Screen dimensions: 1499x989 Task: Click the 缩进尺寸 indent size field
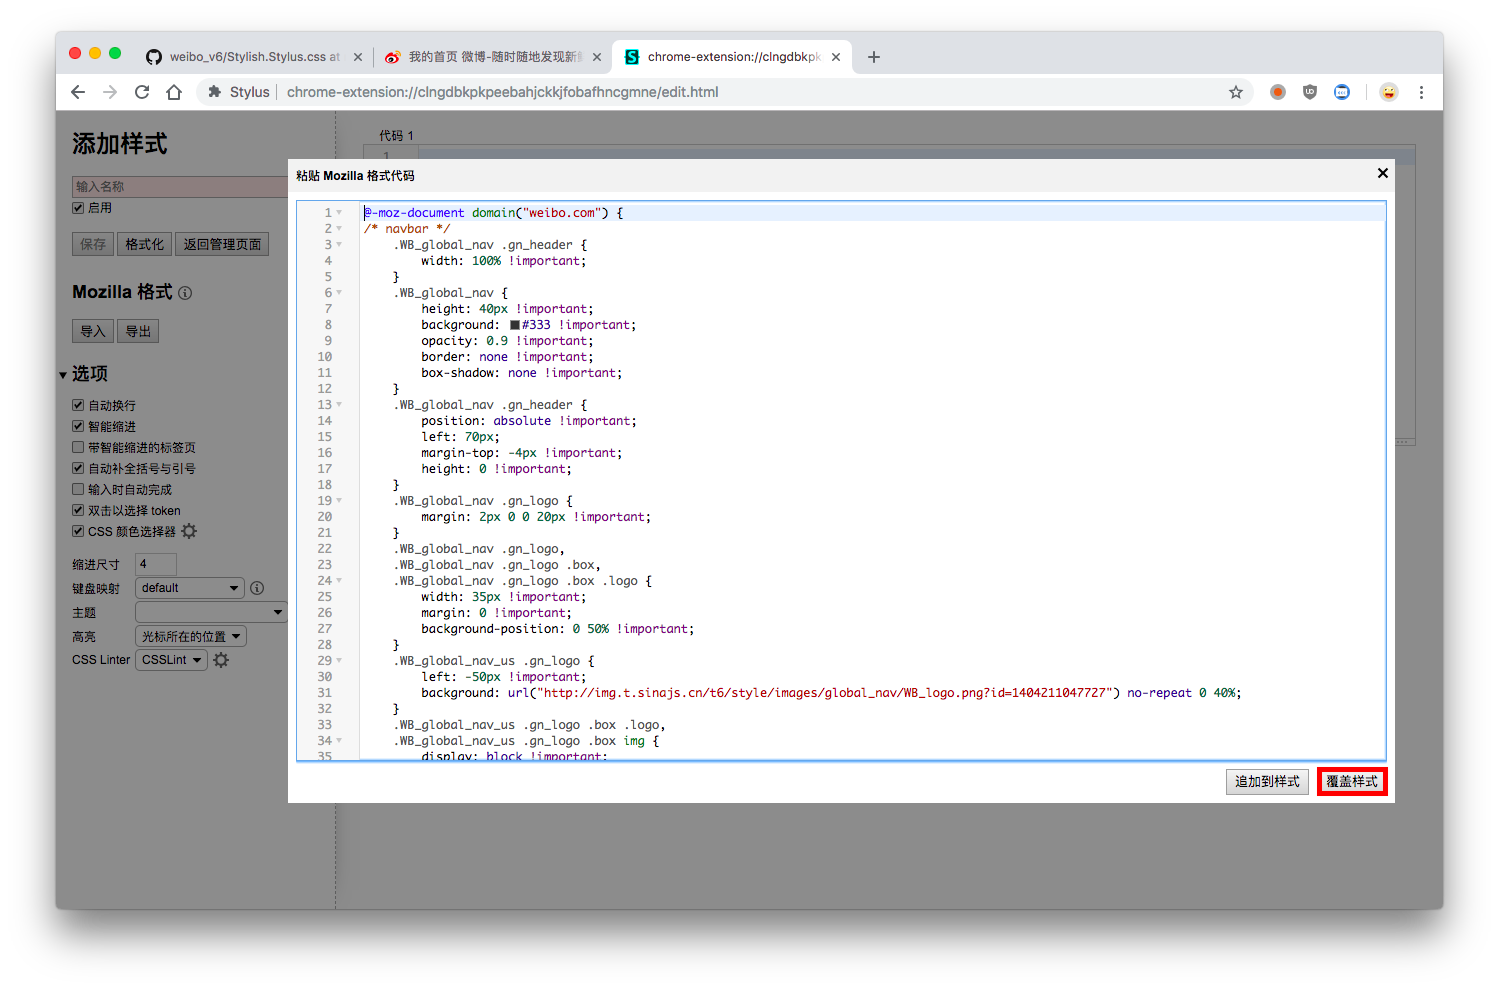click(156, 564)
